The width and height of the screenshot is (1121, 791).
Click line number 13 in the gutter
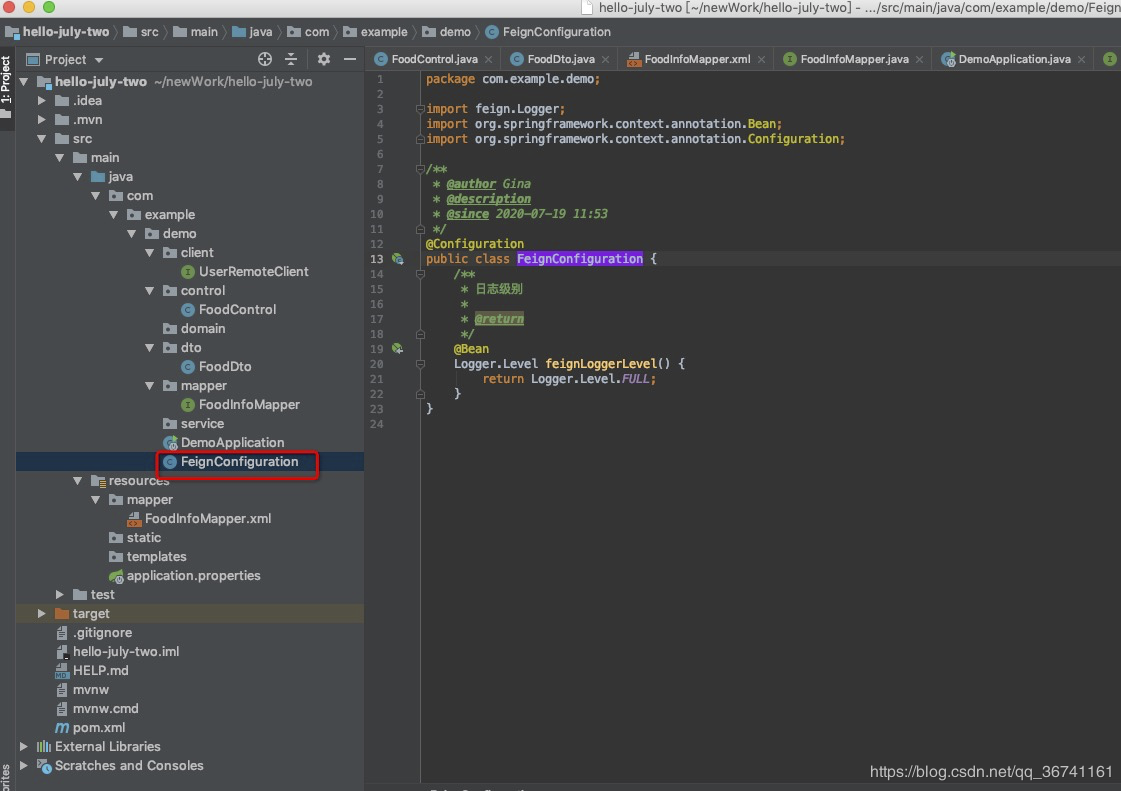click(376, 259)
